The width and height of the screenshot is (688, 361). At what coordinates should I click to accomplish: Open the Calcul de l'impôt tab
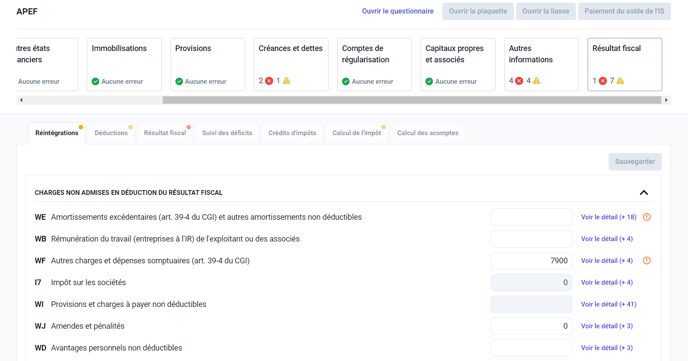coord(357,133)
